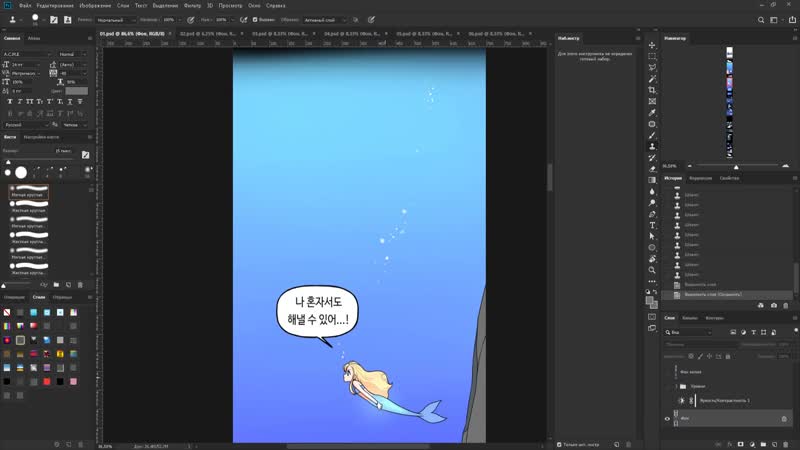The height and width of the screenshot is (450, 800).
Task: Filter layers by type (T) icon
Action: 754,332
